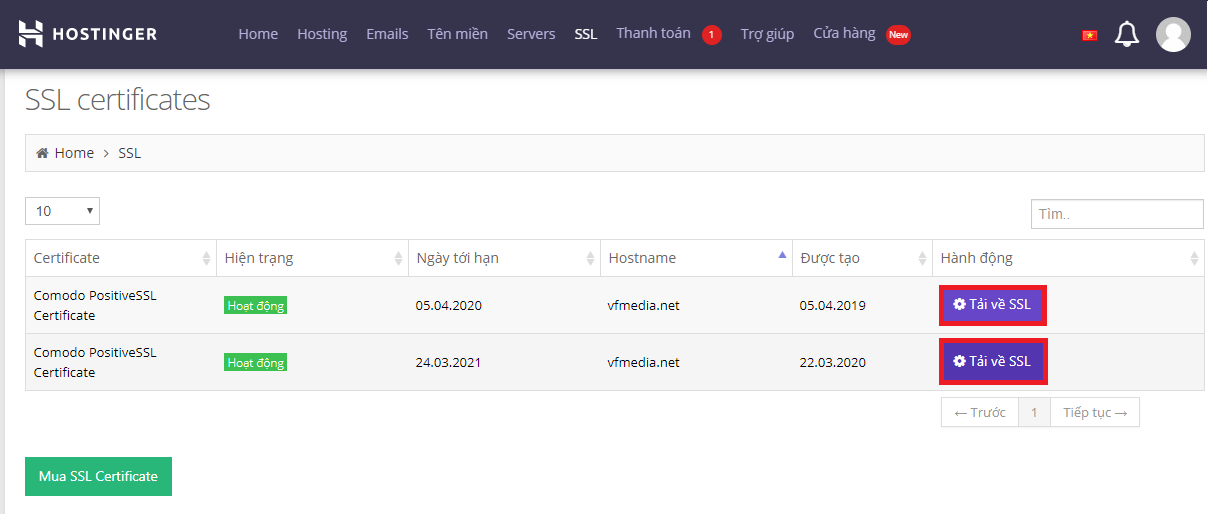1208x514 pixels.
Task: Click Tải về SSL for 05.04.2020 certificate
Action: [x=992, y=305]
